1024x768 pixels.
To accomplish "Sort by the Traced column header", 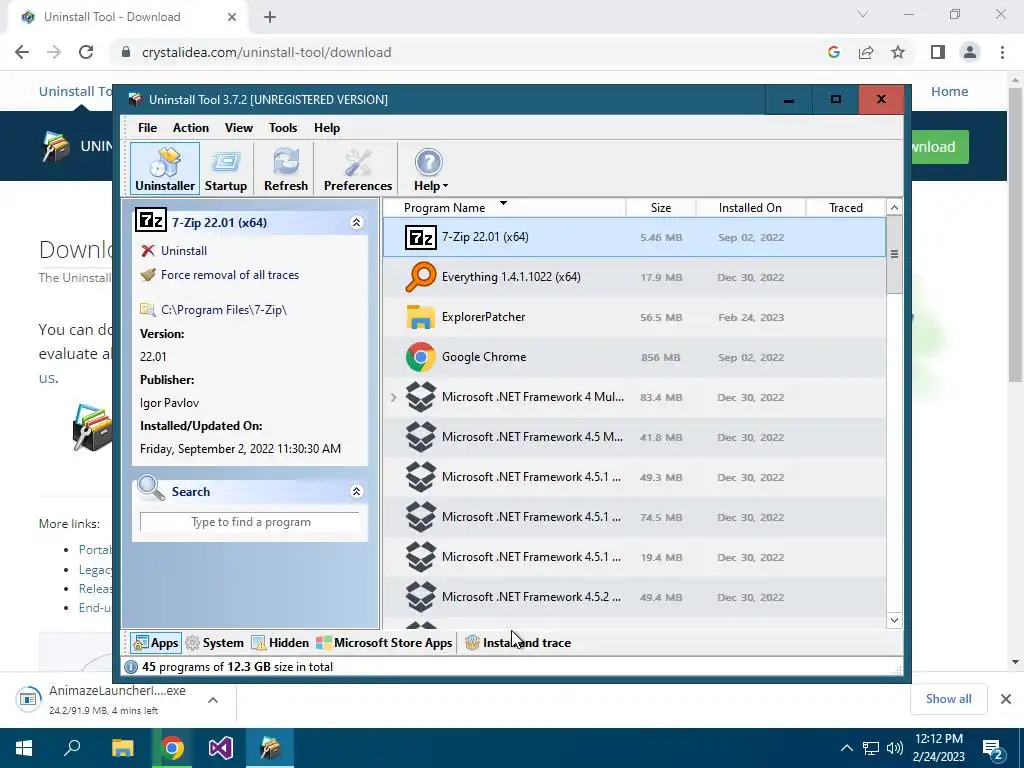I will pyautogui.click(x=846, y=208).
